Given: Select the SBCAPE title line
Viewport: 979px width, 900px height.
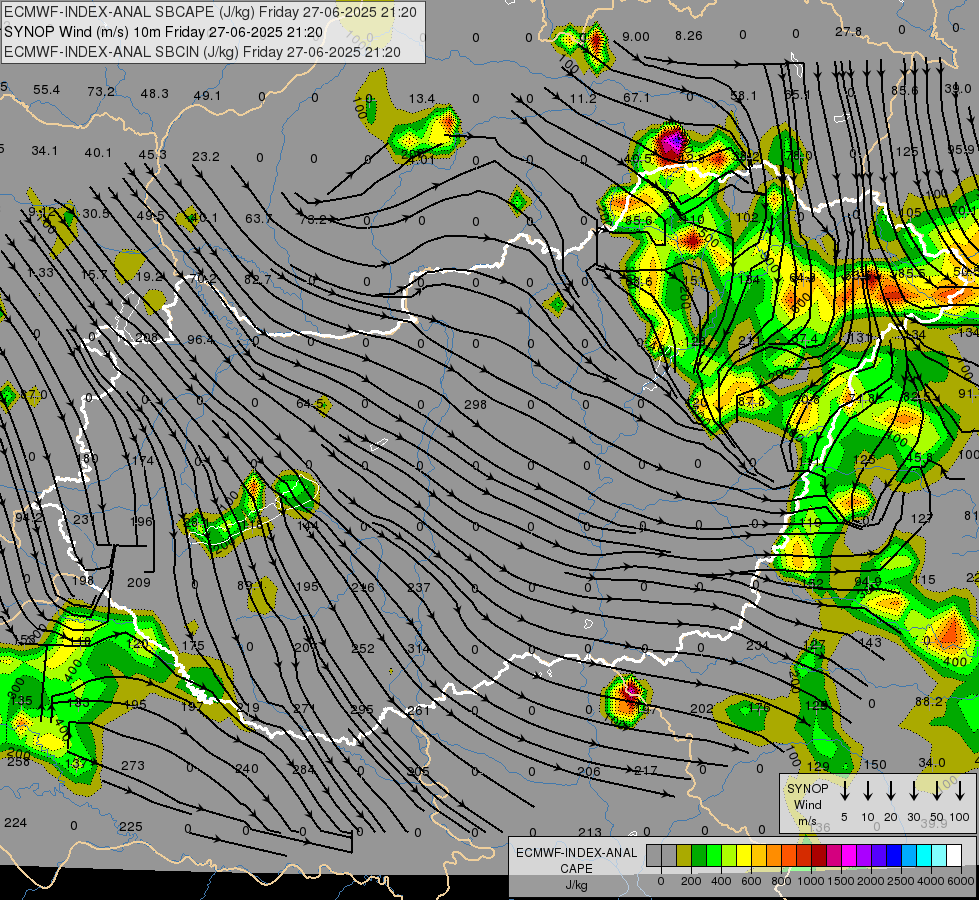Looking at the screenshot, I should point(210,12).
